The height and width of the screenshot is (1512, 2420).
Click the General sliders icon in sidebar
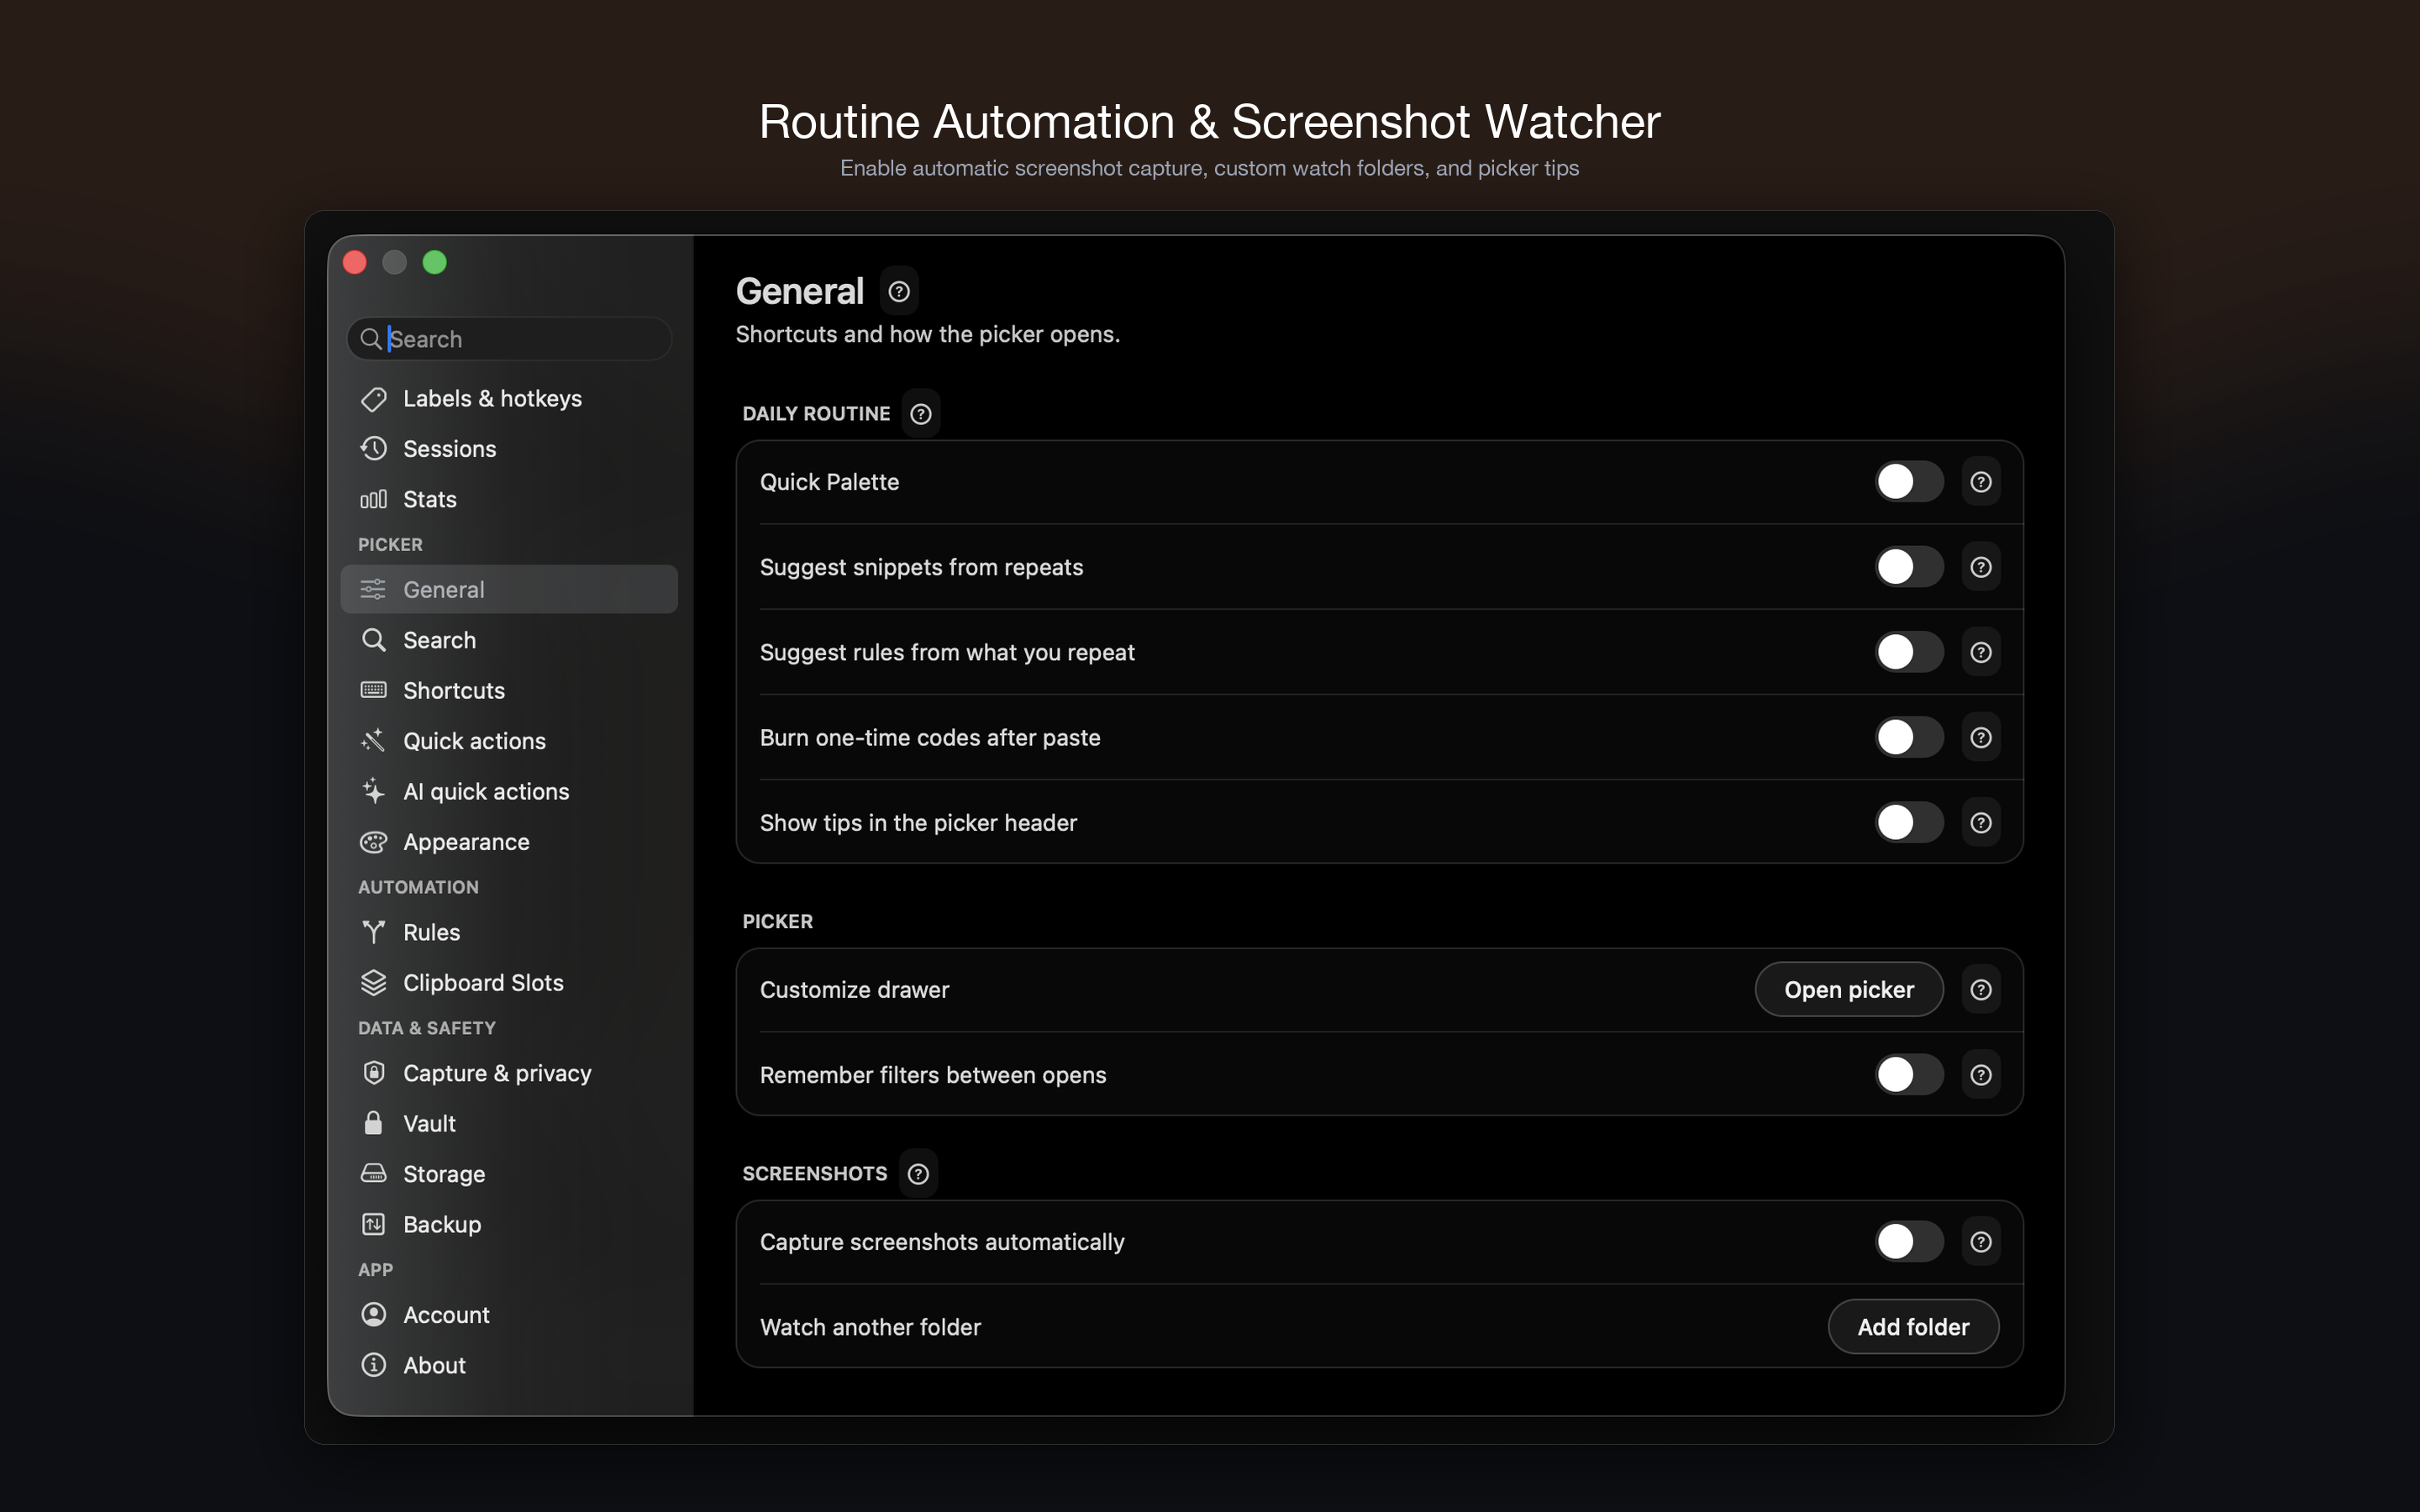(x=373, y=589)
